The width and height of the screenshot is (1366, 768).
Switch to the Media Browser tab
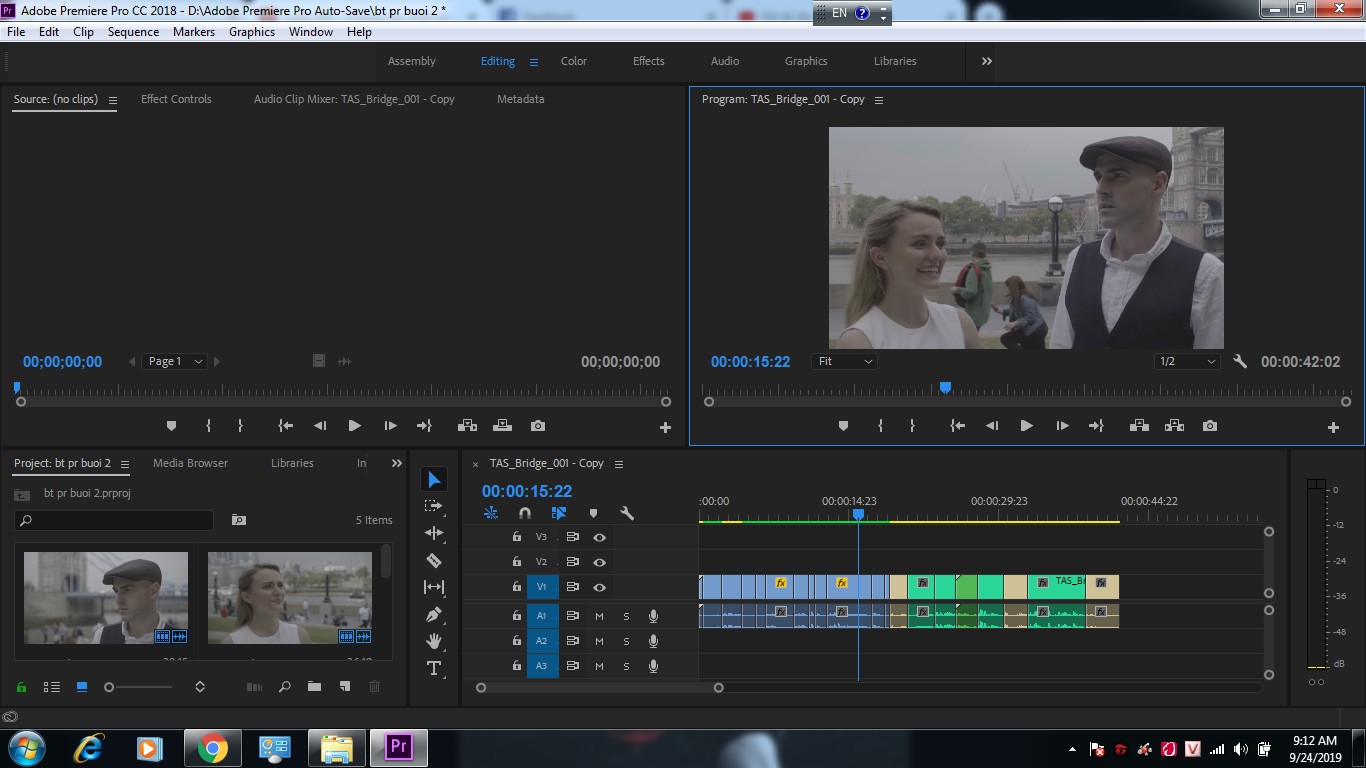(190, 463)
